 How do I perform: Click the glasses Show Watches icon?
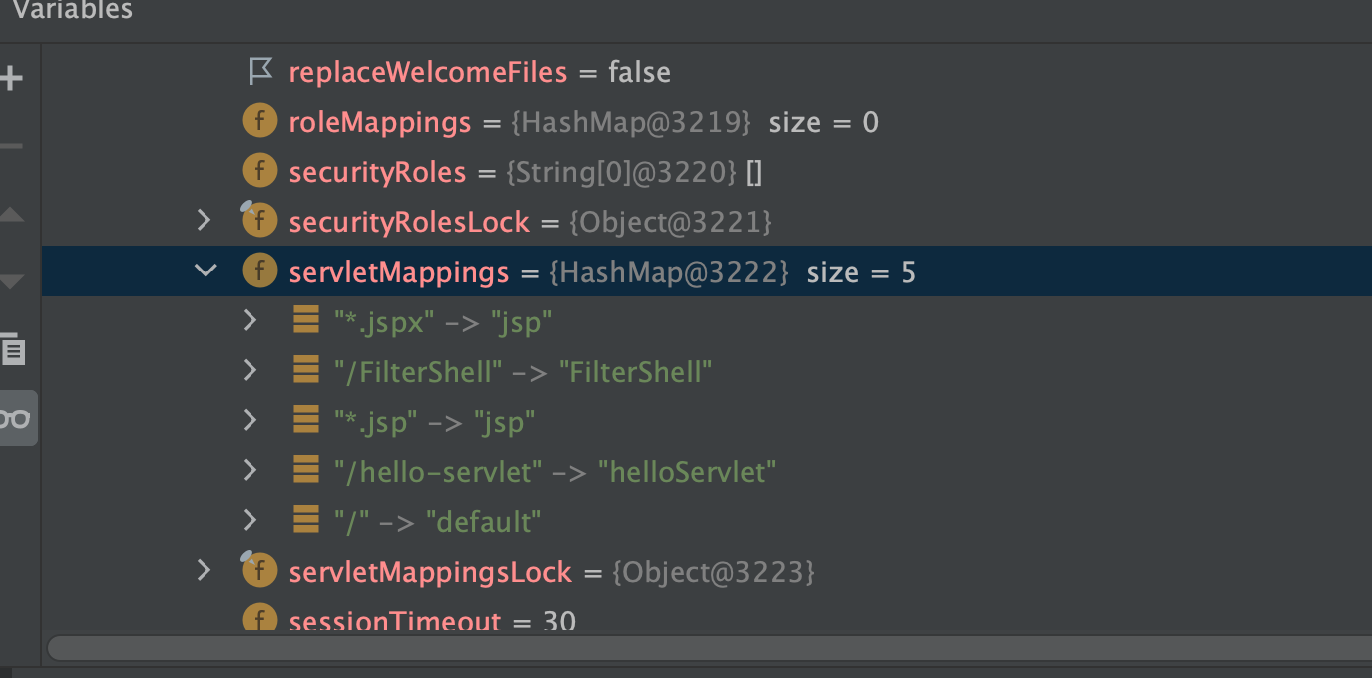(14, 418)
